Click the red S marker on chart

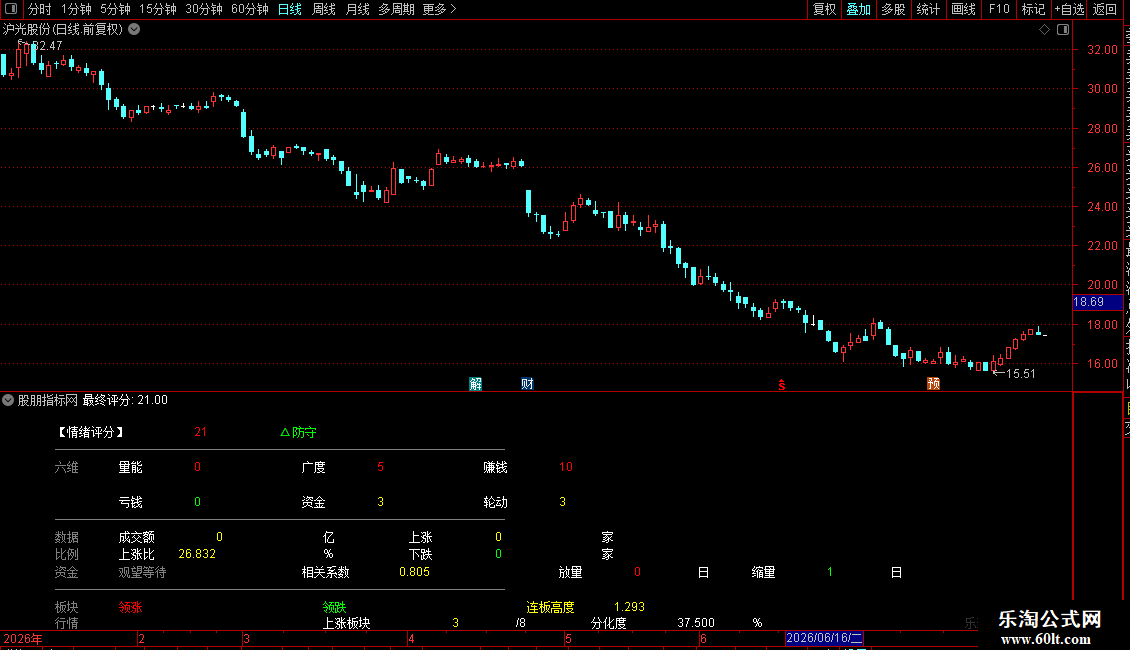(782, 386)
